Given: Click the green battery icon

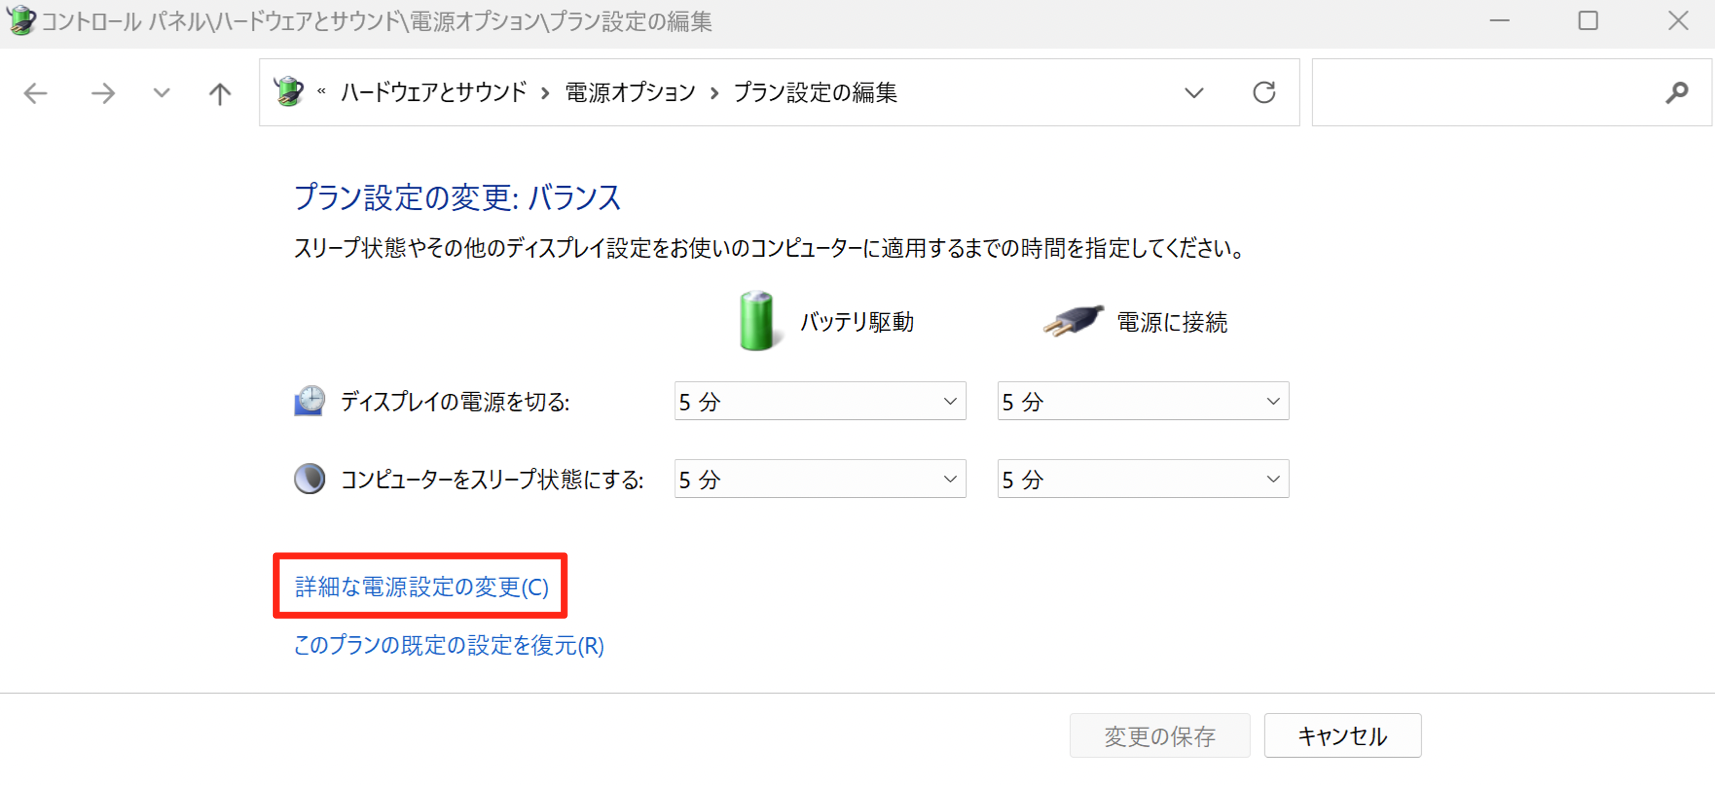Looking at the screenshot, I should pyautogui.click(x=756, y=321).
